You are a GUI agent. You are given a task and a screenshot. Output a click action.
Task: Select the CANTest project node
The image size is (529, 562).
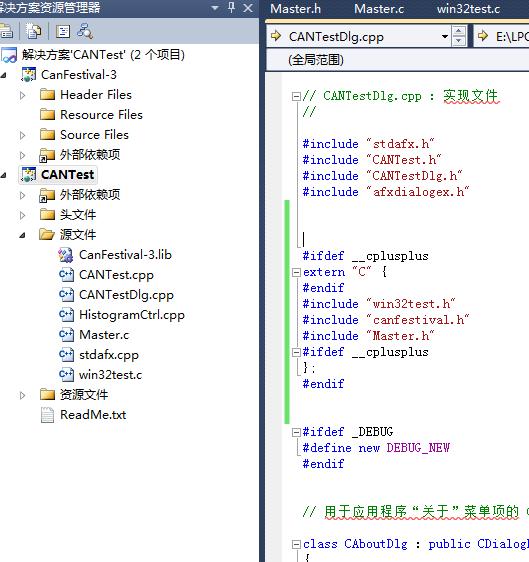(67, 175)
